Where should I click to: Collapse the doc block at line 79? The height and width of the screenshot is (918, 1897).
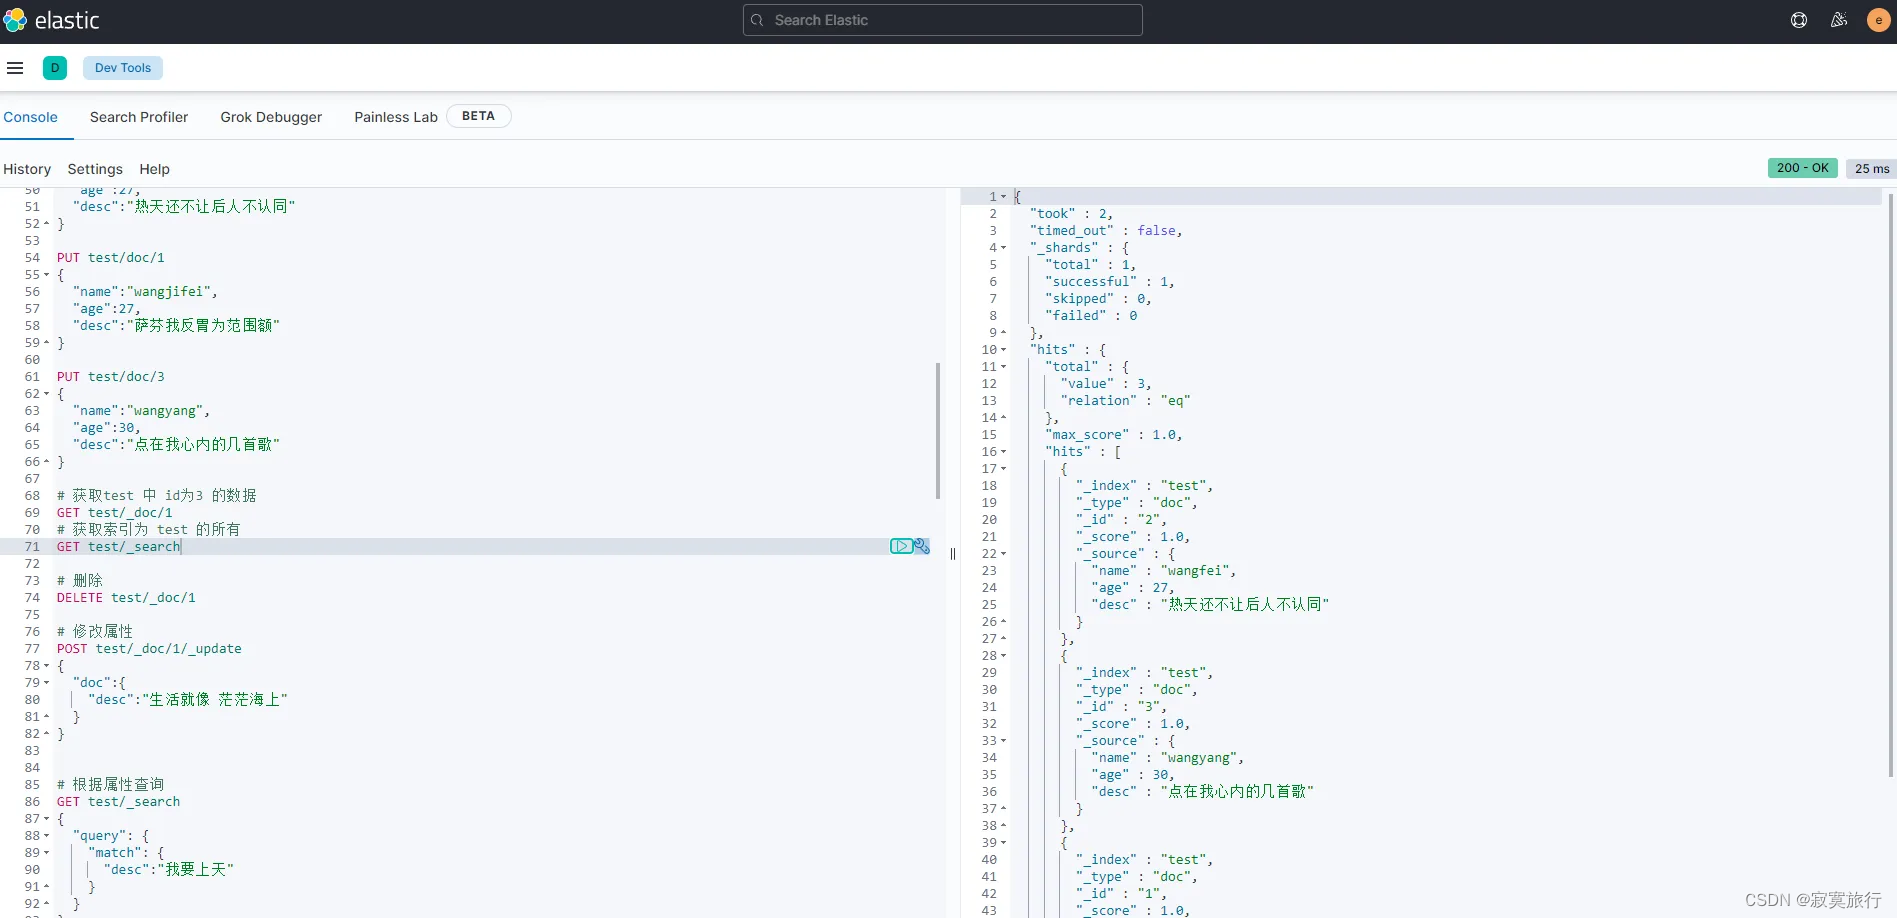[46, 683]
